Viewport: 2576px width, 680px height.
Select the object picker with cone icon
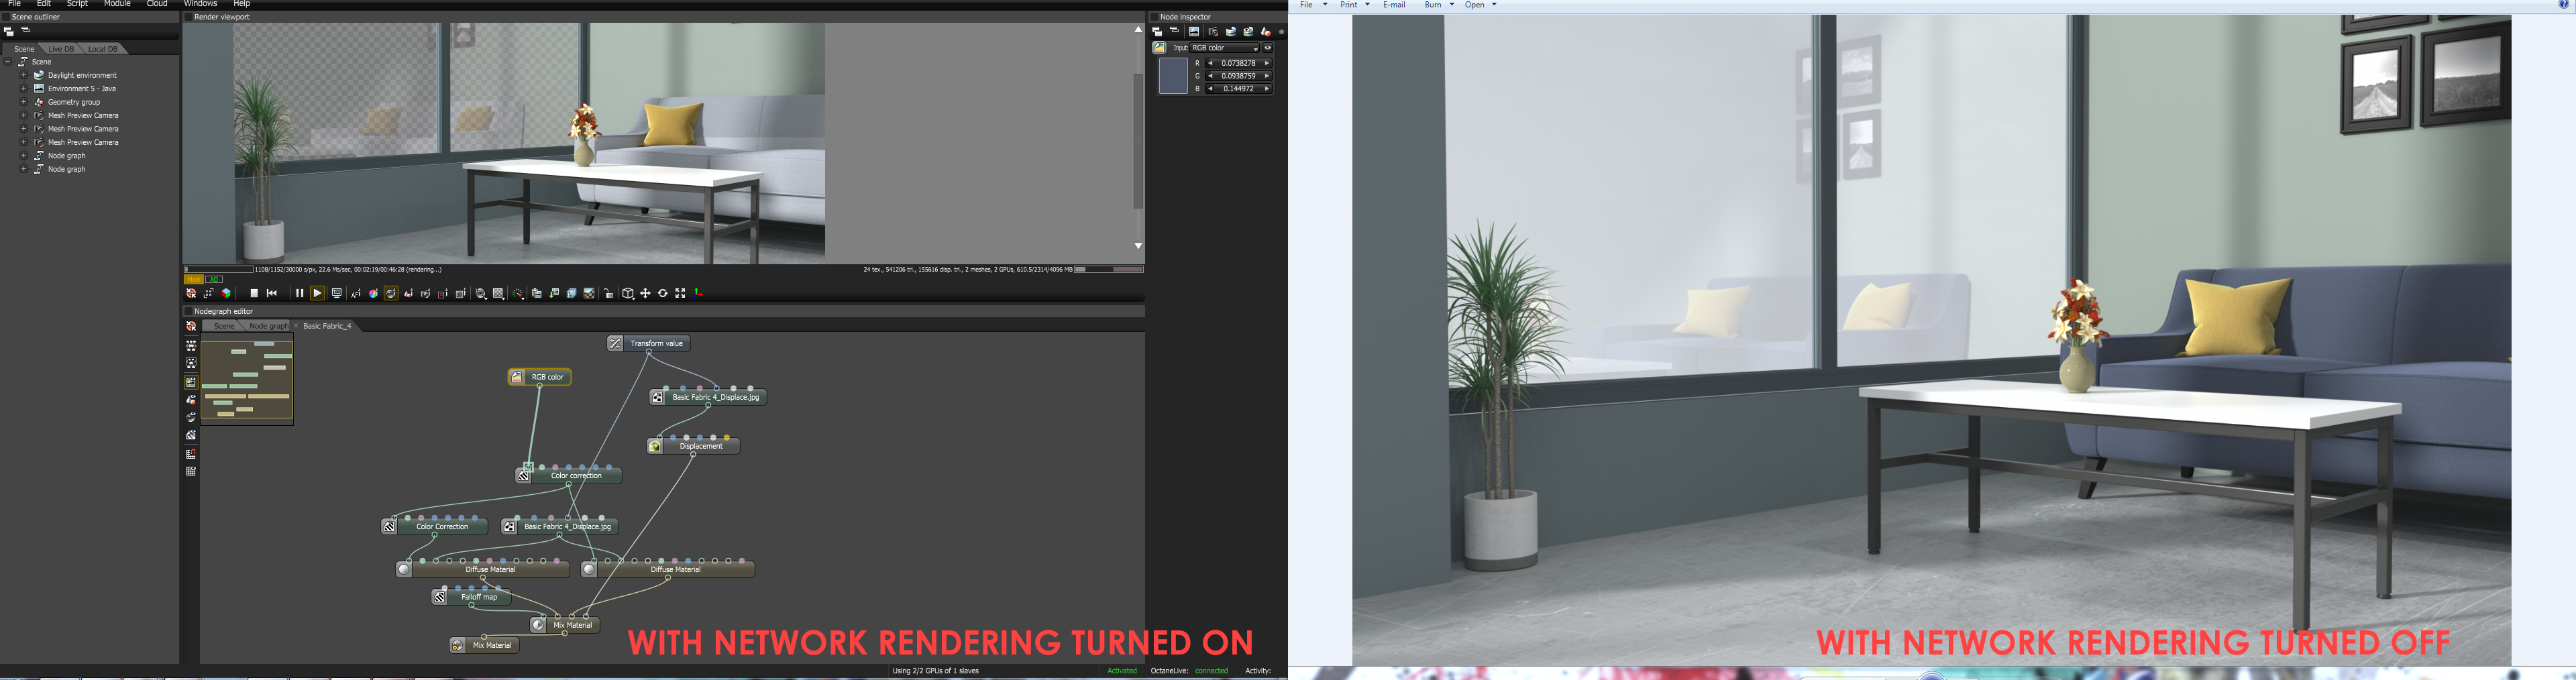(408, 293)
